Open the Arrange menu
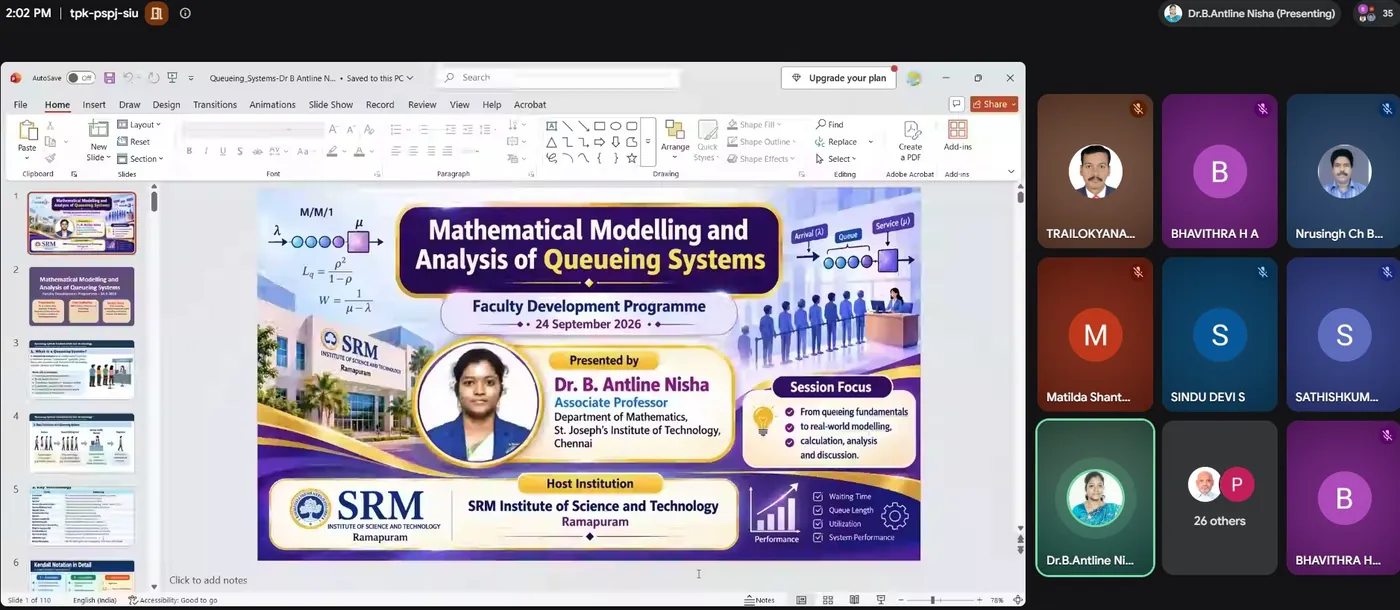The image size is (1400, 610). pyautogui.click(x=675, y=138)
